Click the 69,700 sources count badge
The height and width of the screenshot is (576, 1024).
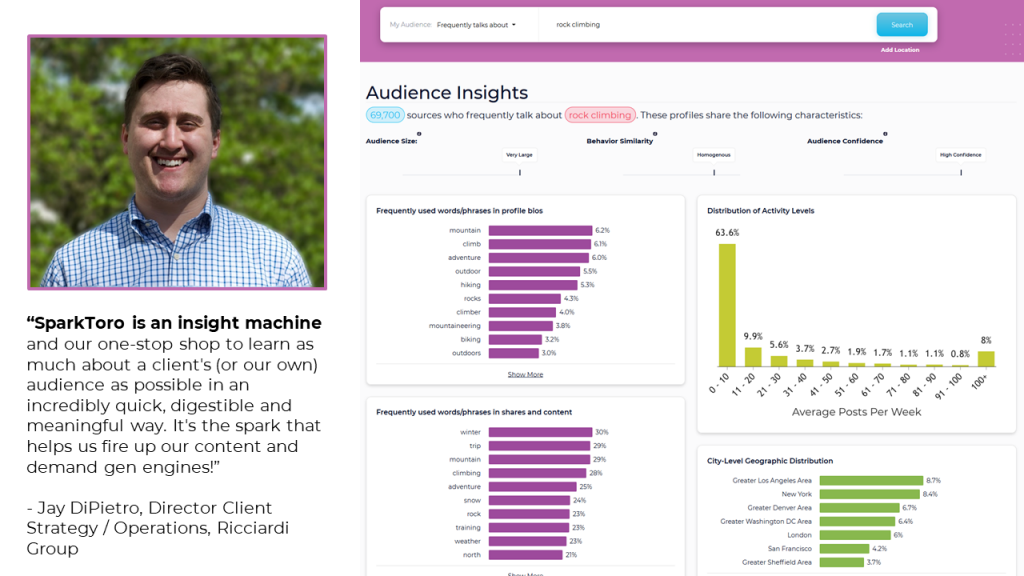click(x=385, y=115)
